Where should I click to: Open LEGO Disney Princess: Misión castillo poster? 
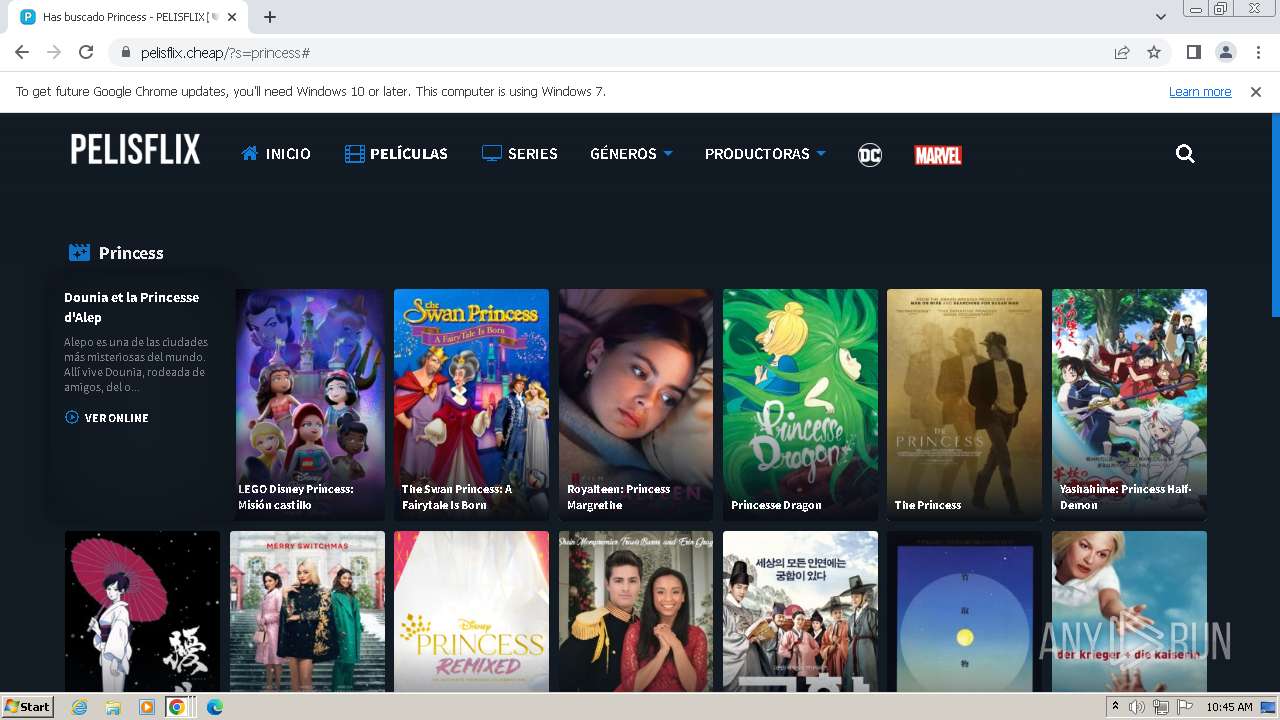[x=310, y=404]
